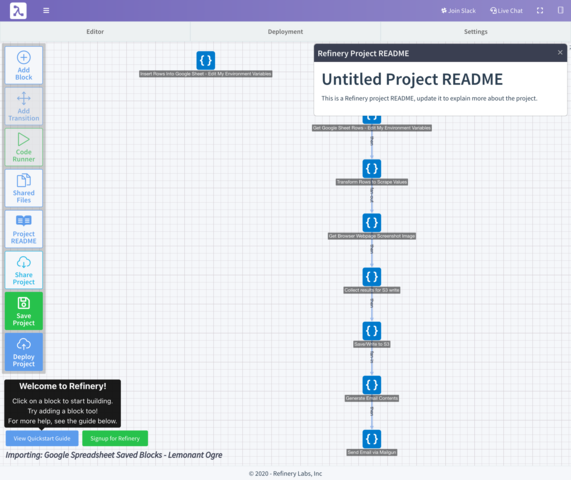Screen dimensions: 571x480
Task: Select the Add Transition tool
Action: pos(24,106)
